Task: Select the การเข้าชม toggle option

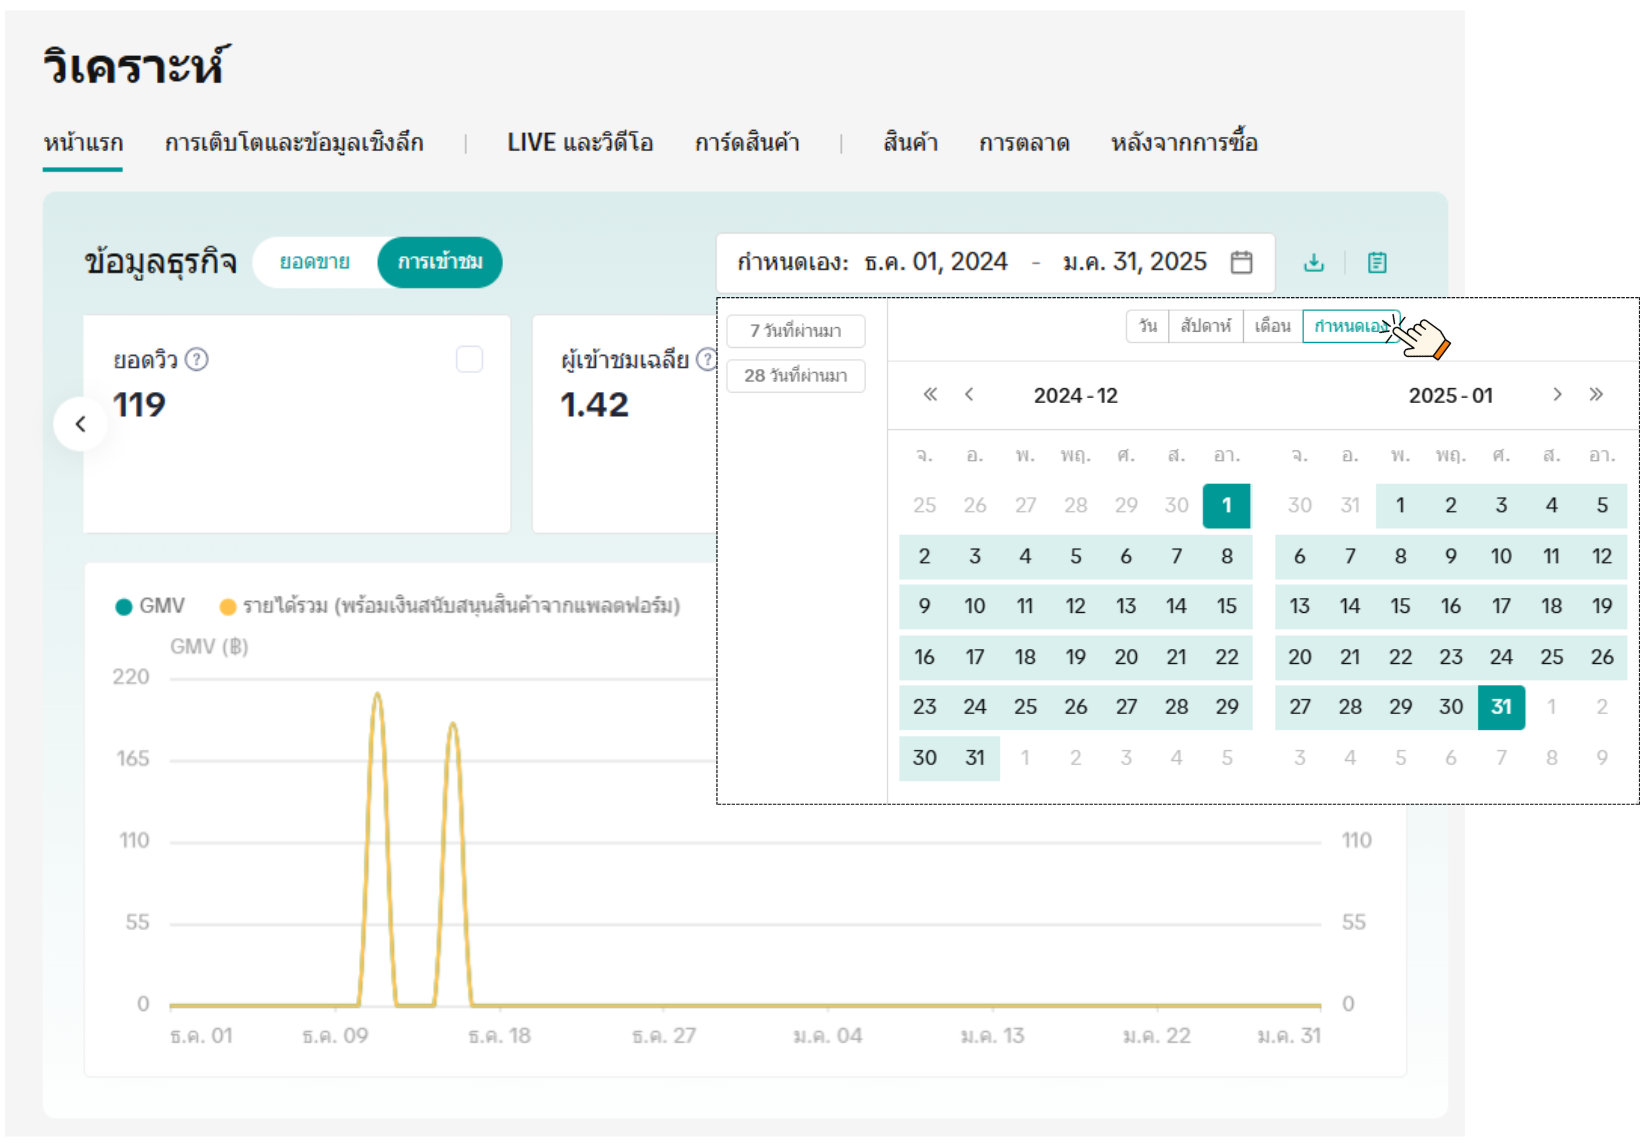Action: 440,262
